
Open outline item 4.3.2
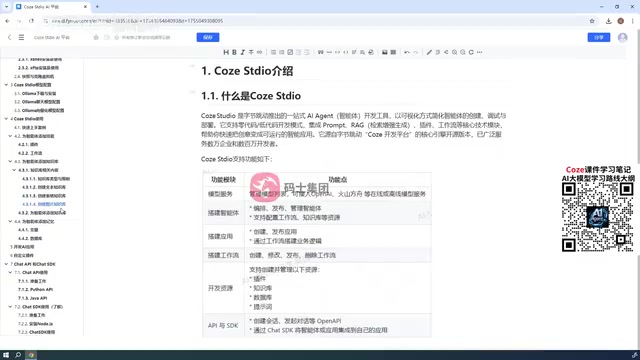(x=42, y=213)
